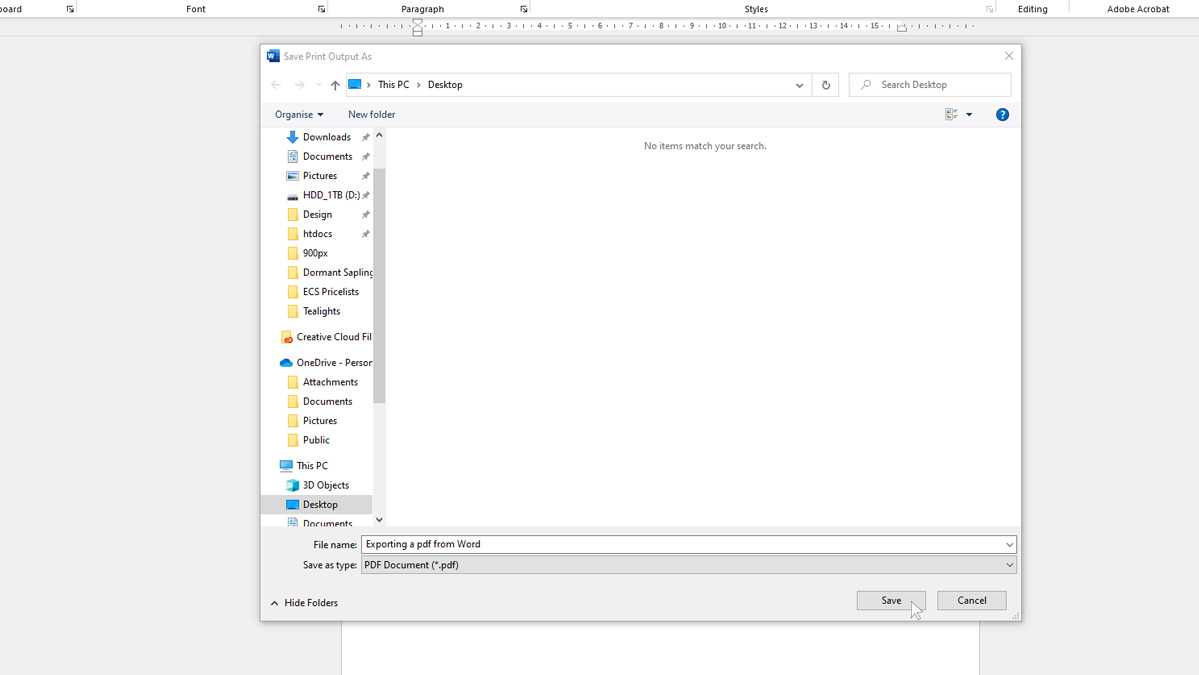The image size is (1199, 675).
Task: Navigate up one folder level
Action: (334, 85)
